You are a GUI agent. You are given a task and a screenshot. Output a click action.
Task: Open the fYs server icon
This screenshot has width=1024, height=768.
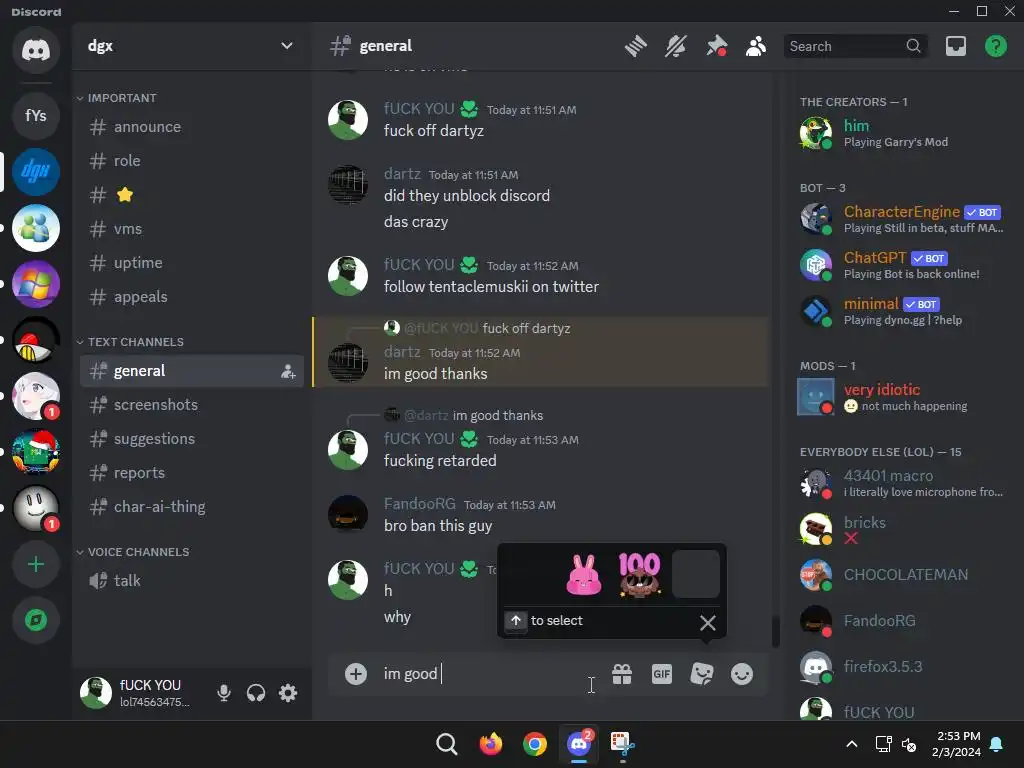tap(36, 116)
